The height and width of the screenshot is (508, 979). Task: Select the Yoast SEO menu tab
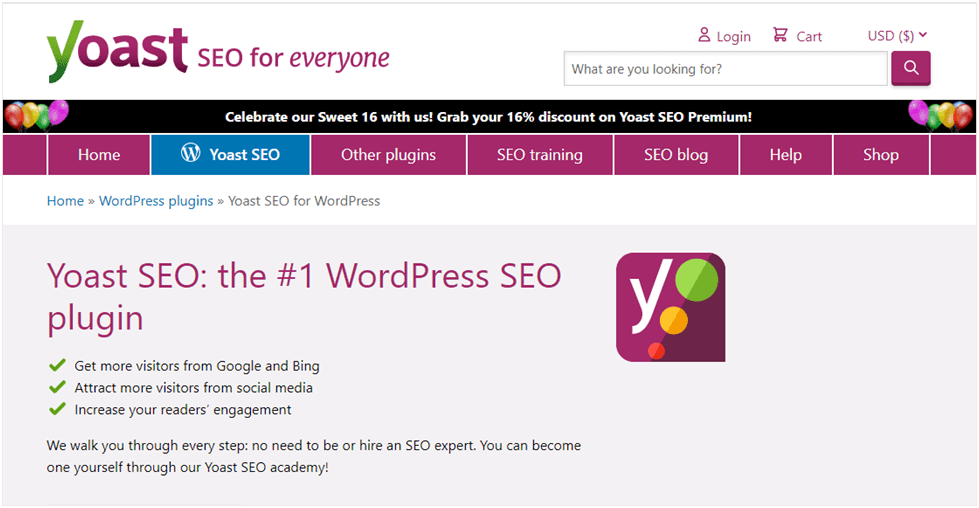tap(230, 155)
